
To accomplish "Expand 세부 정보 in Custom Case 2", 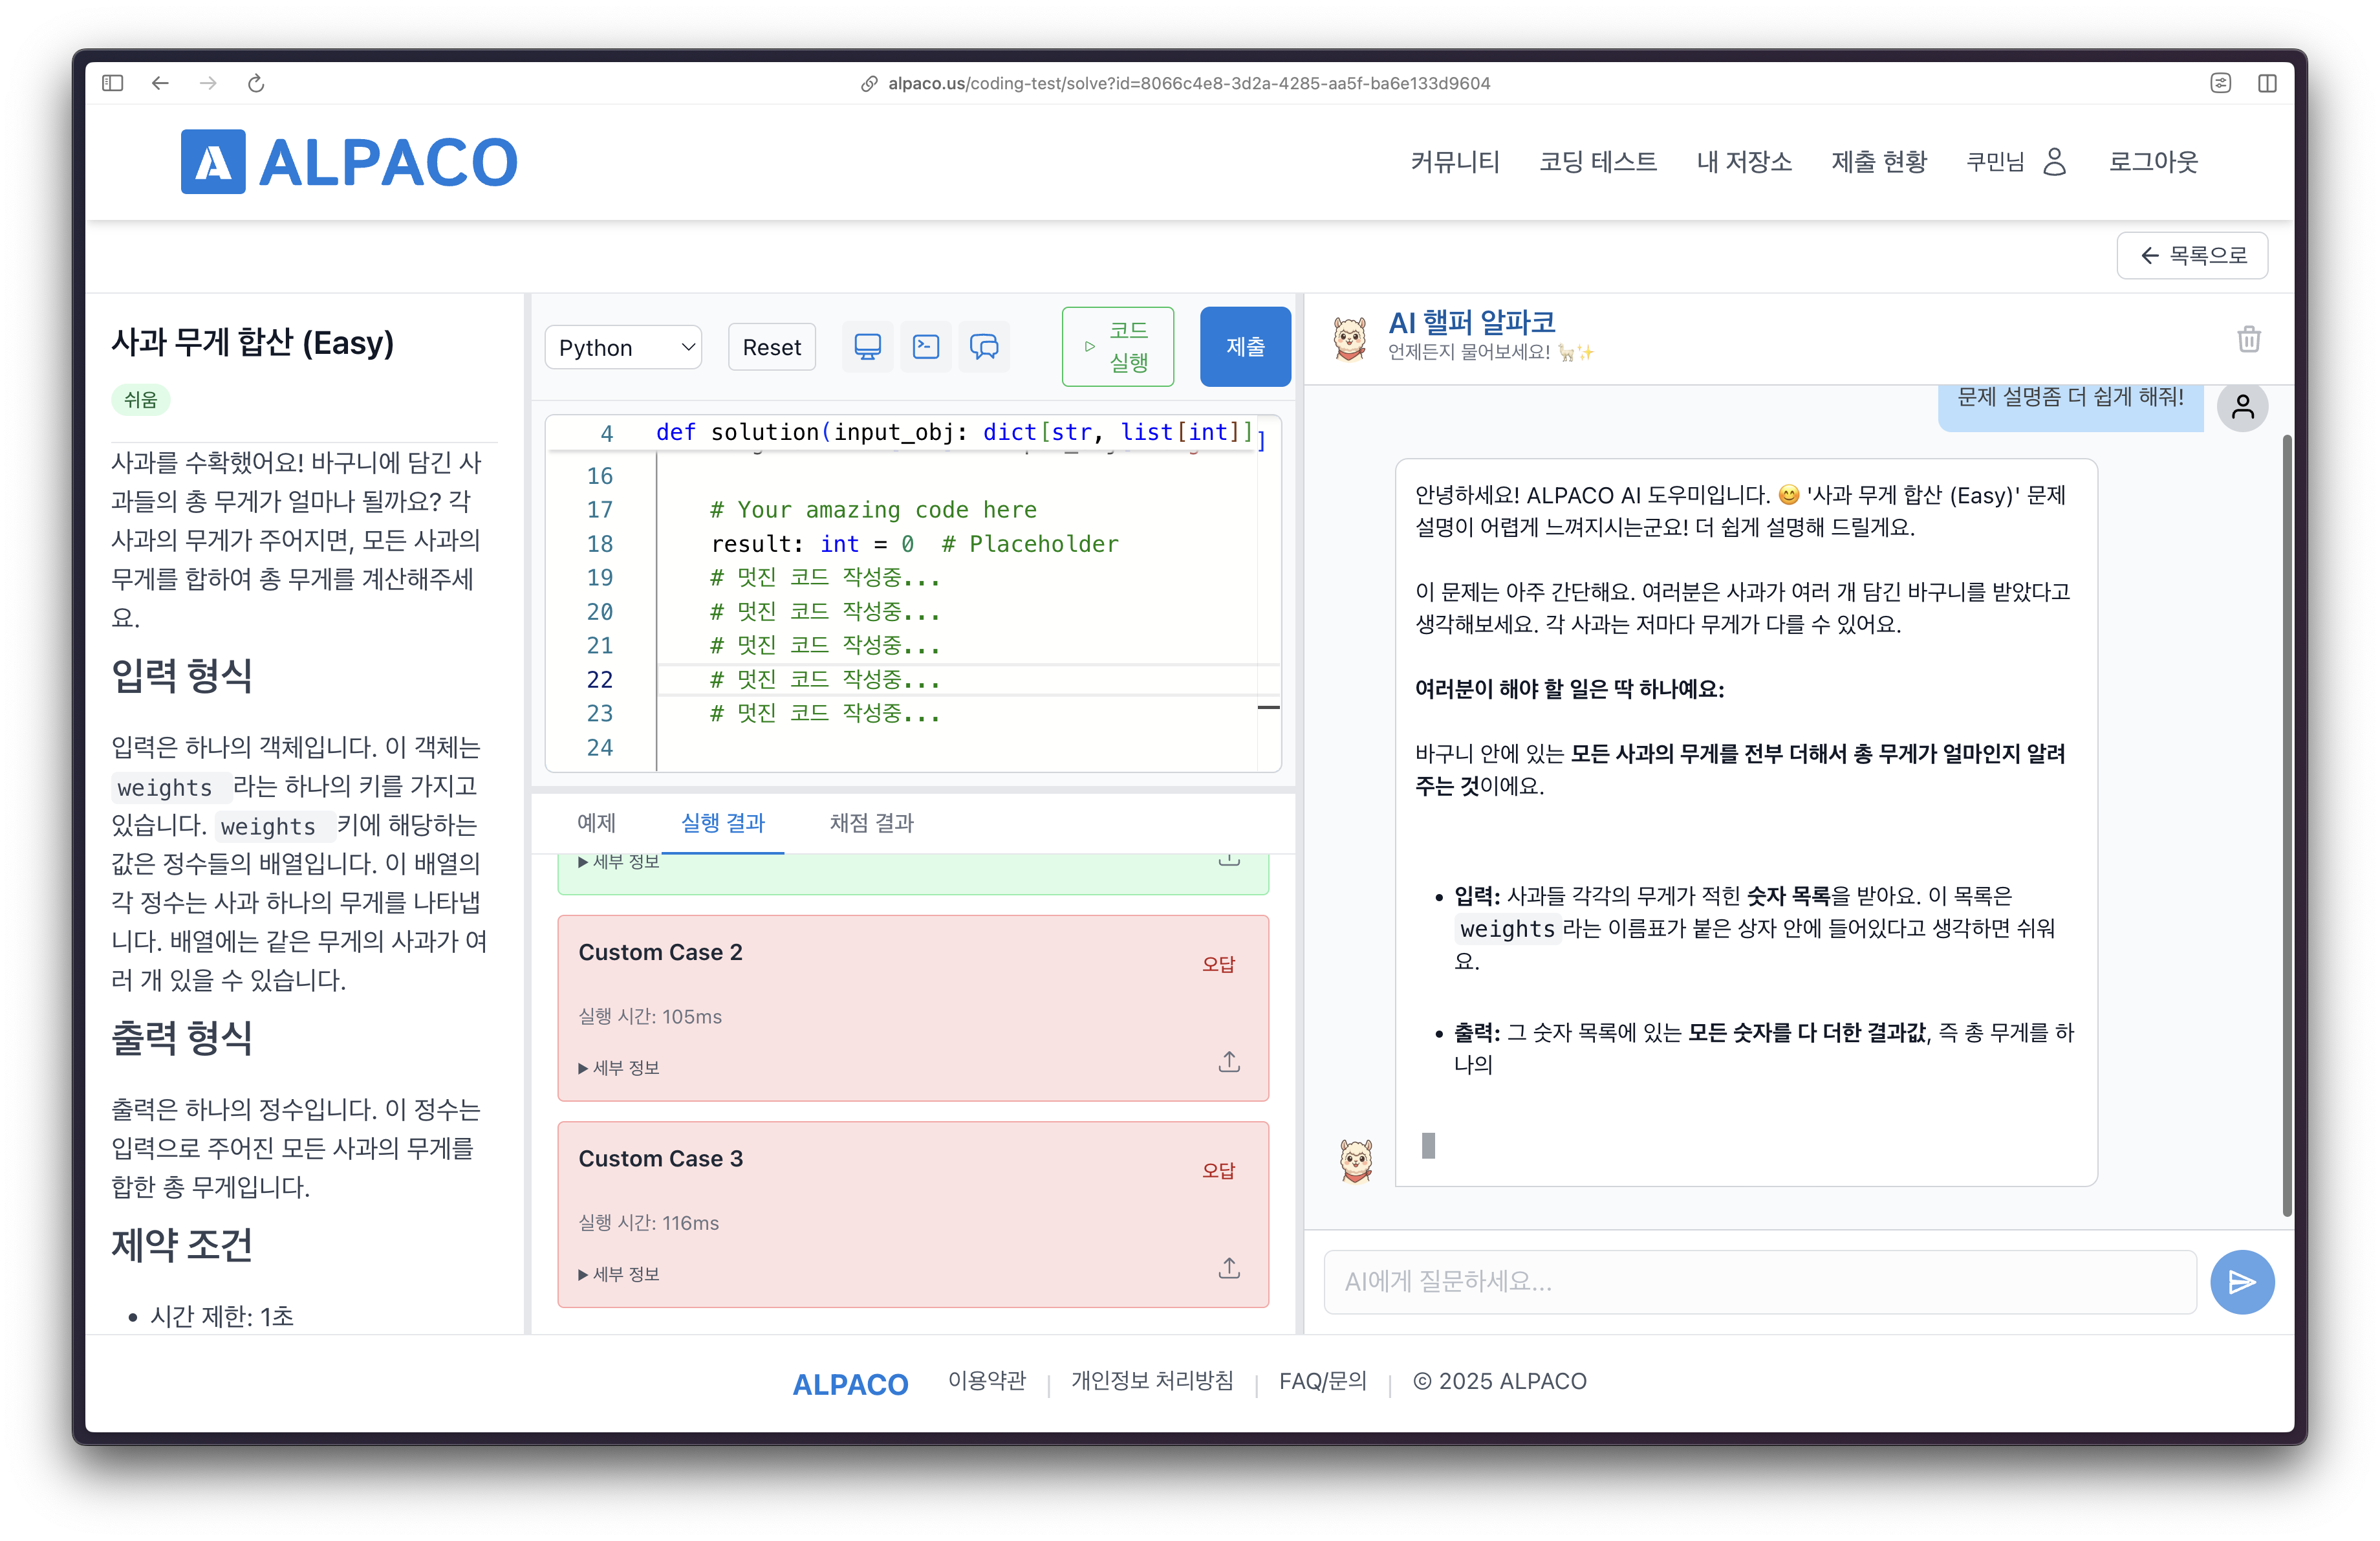I will pyautogui.click(x=619, y=1068).
